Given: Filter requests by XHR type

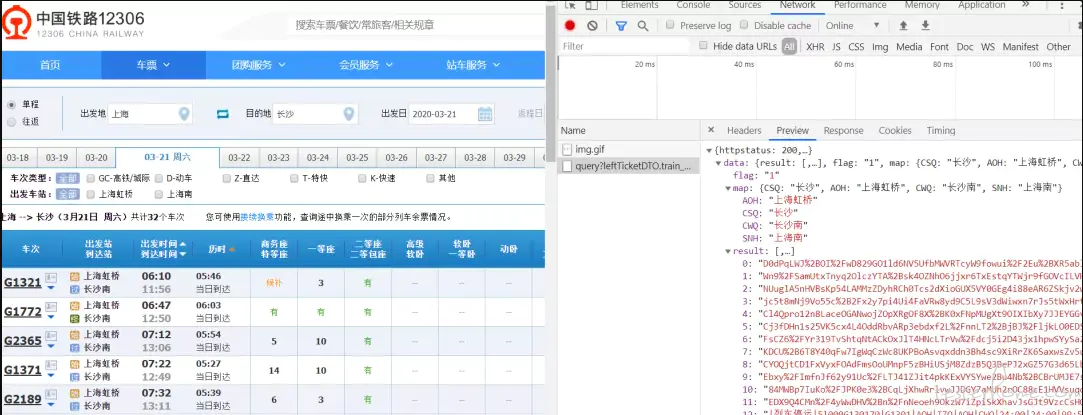Looking at the screenshot, I should click(815, 46).
